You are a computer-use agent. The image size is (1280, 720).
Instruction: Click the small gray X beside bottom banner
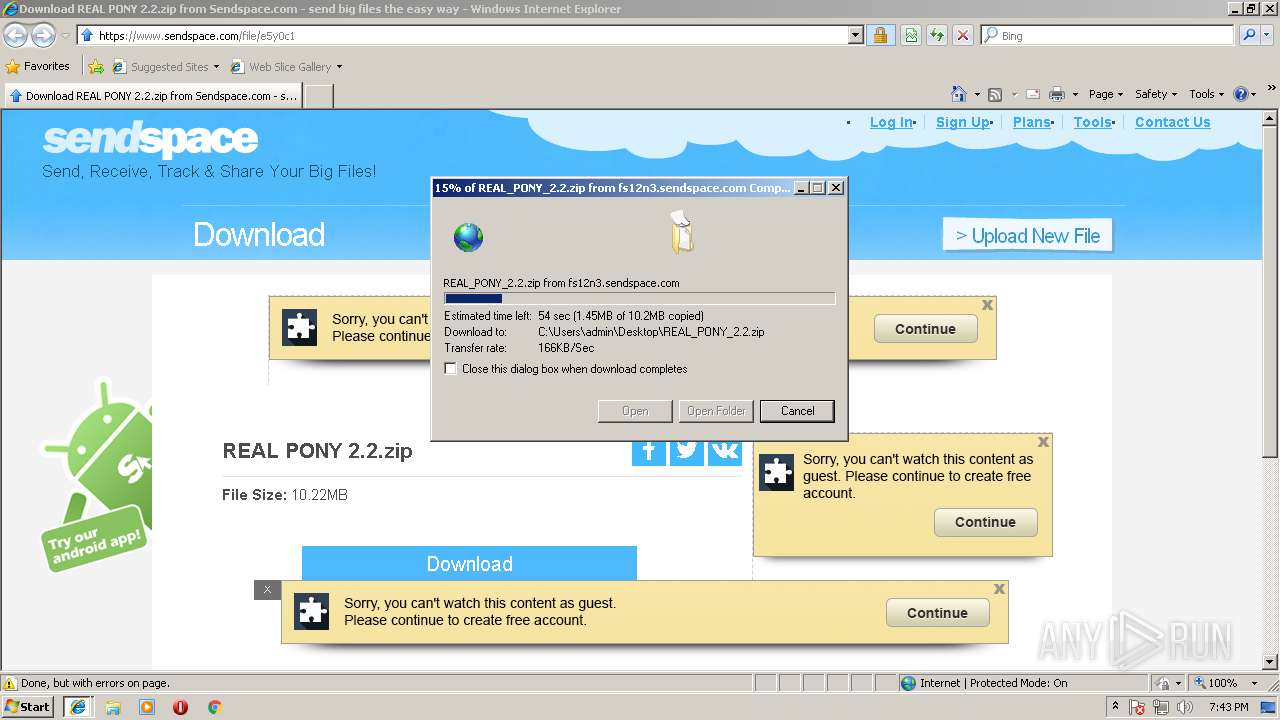267,590
